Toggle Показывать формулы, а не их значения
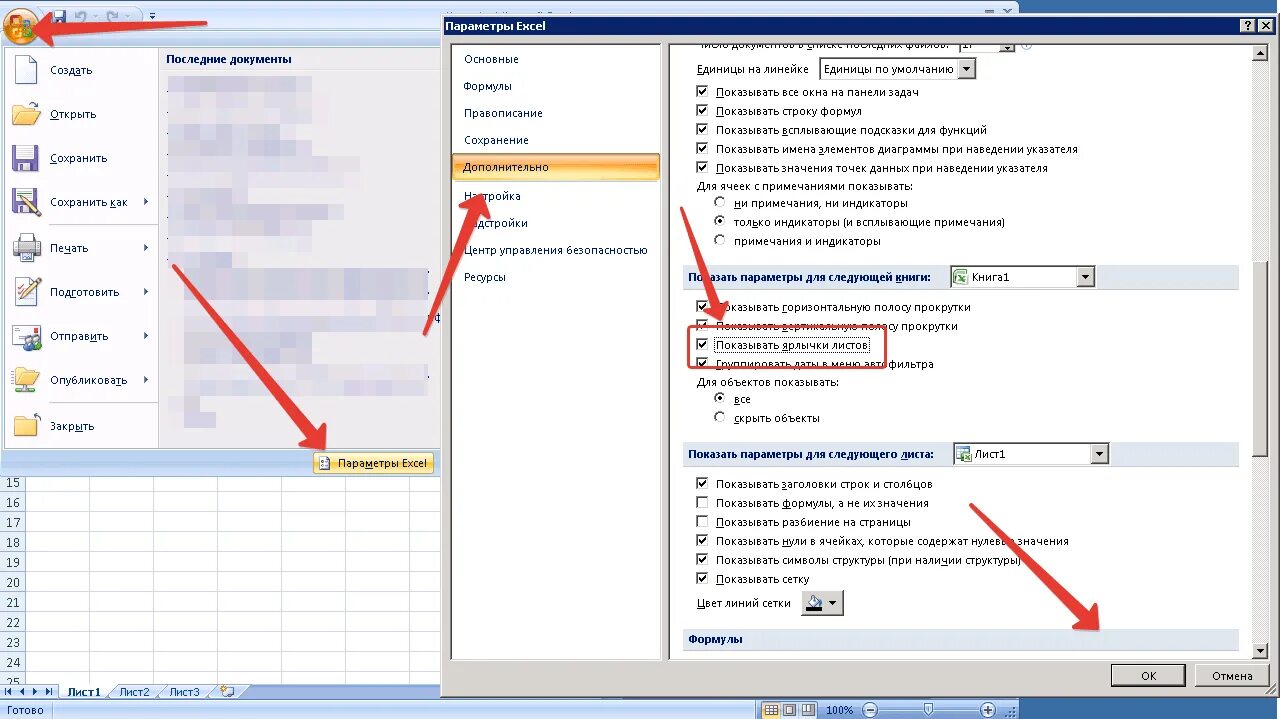1281x719 pixels. tap(703, 503)
